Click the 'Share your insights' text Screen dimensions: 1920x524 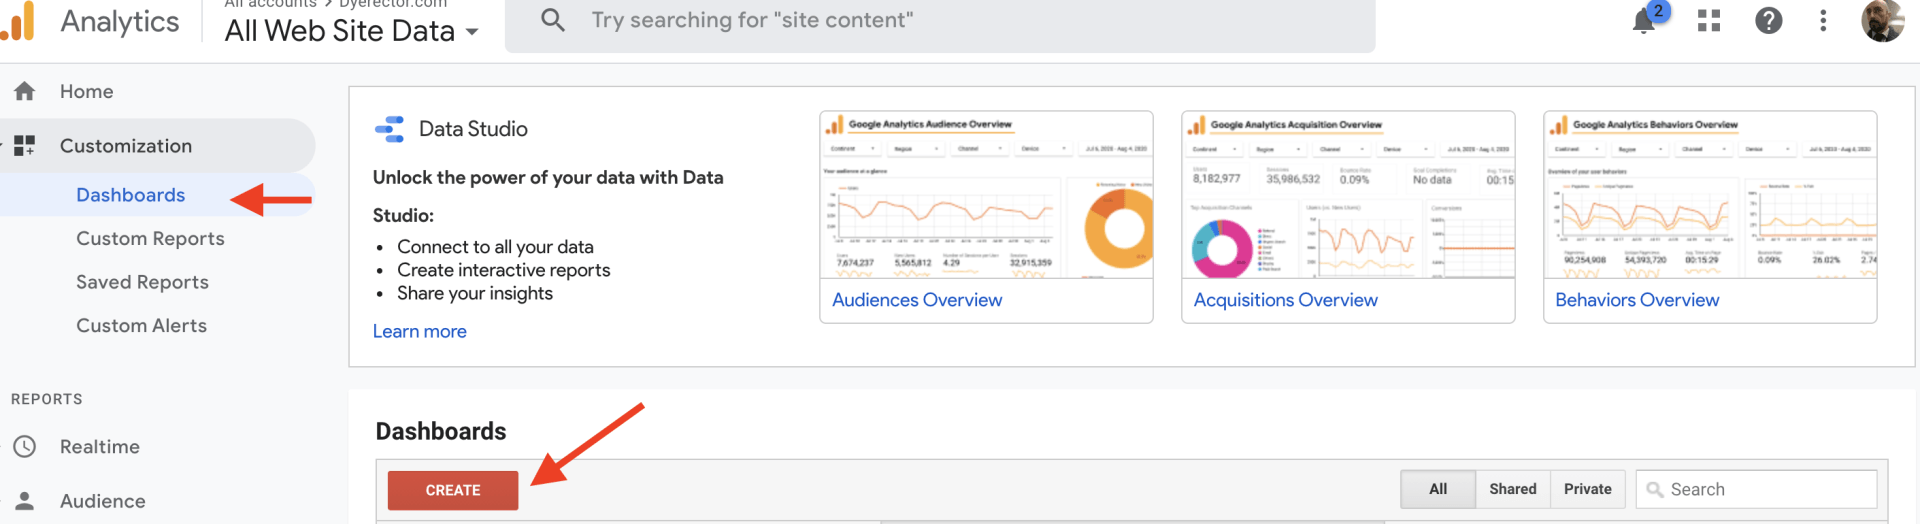475,293
